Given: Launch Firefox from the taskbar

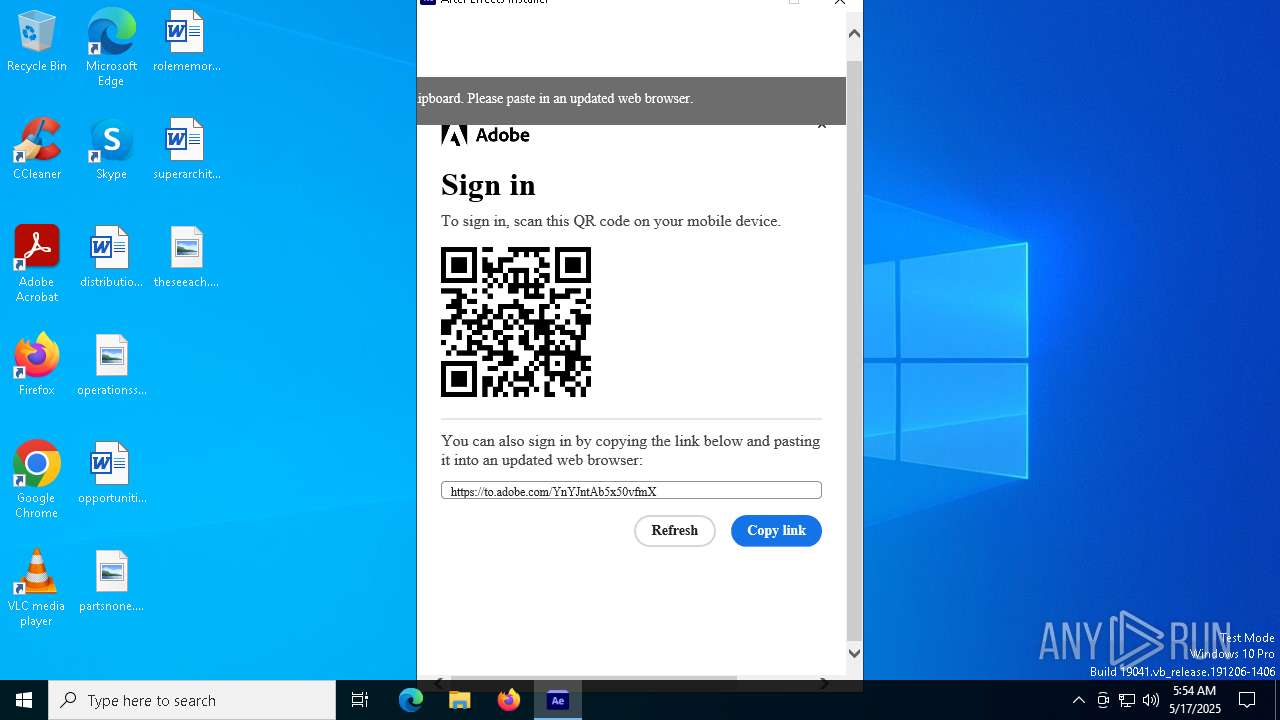Looking at the screenshot, I should pyautogui.click(x=509, y=700).
